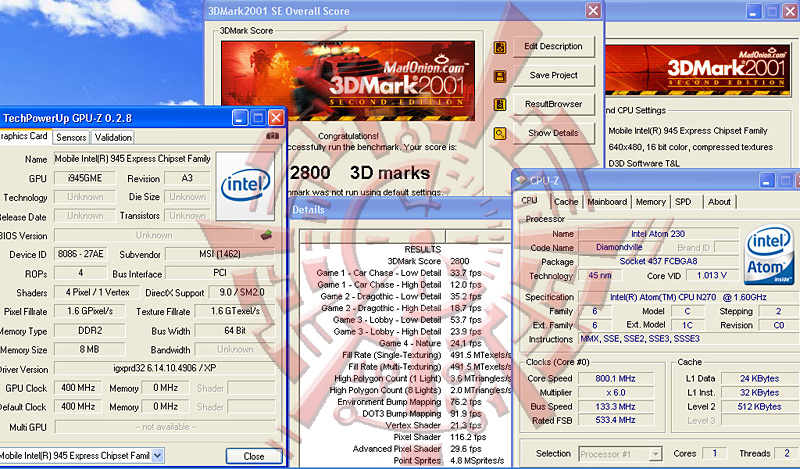Click the GPU-Z BIOS save chip icon
The height and width of the screenshot is (469, 800).
(x=266, y=235)
